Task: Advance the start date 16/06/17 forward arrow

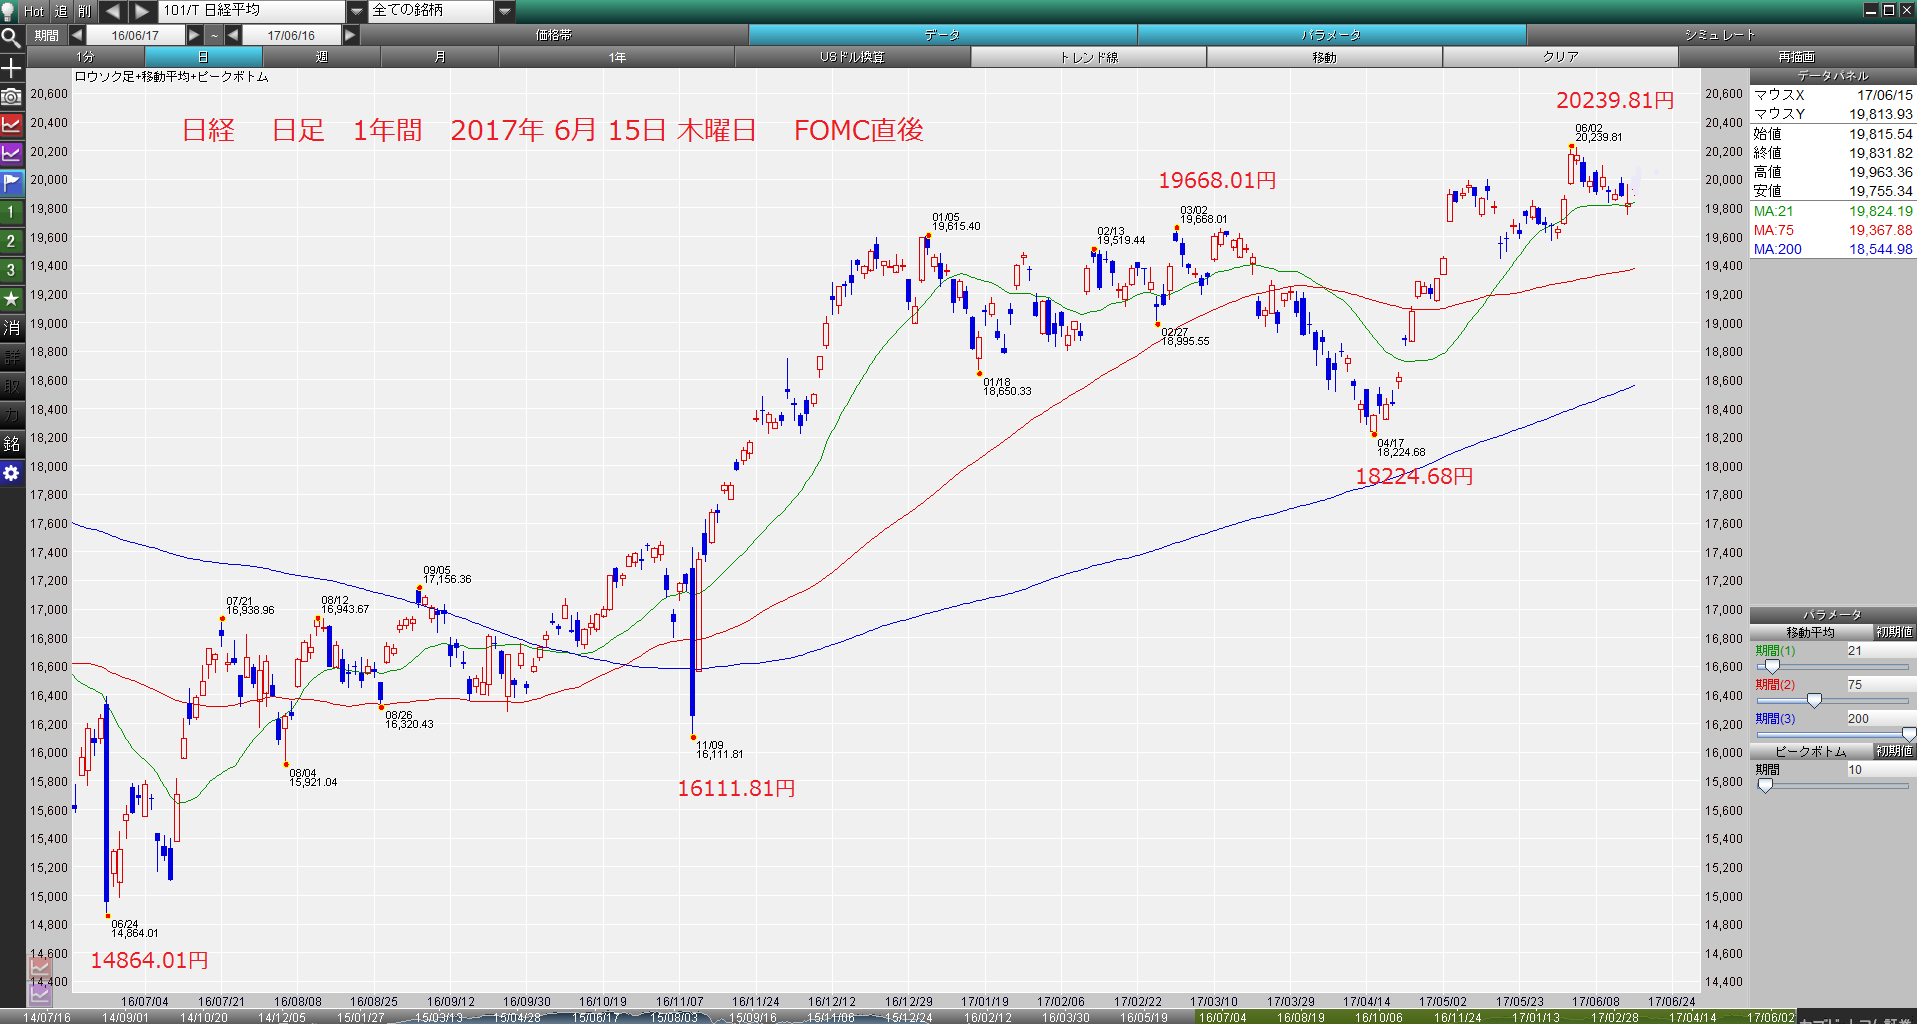Action: point(194,35)
